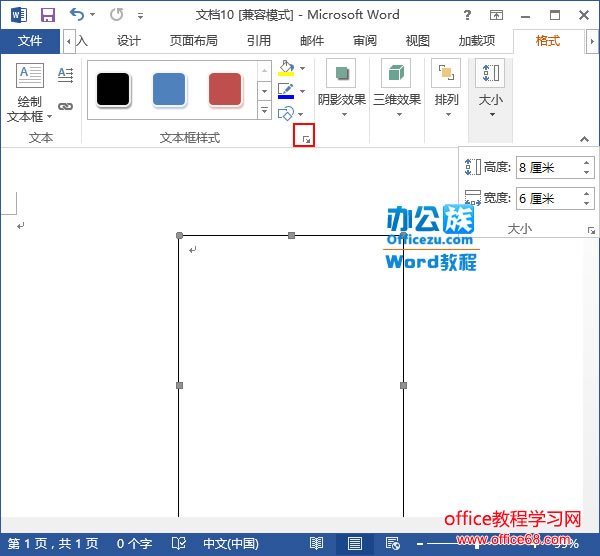Switch to the 页面布局 tab
This screenshot has height=556, width=600.
point(194,41)
